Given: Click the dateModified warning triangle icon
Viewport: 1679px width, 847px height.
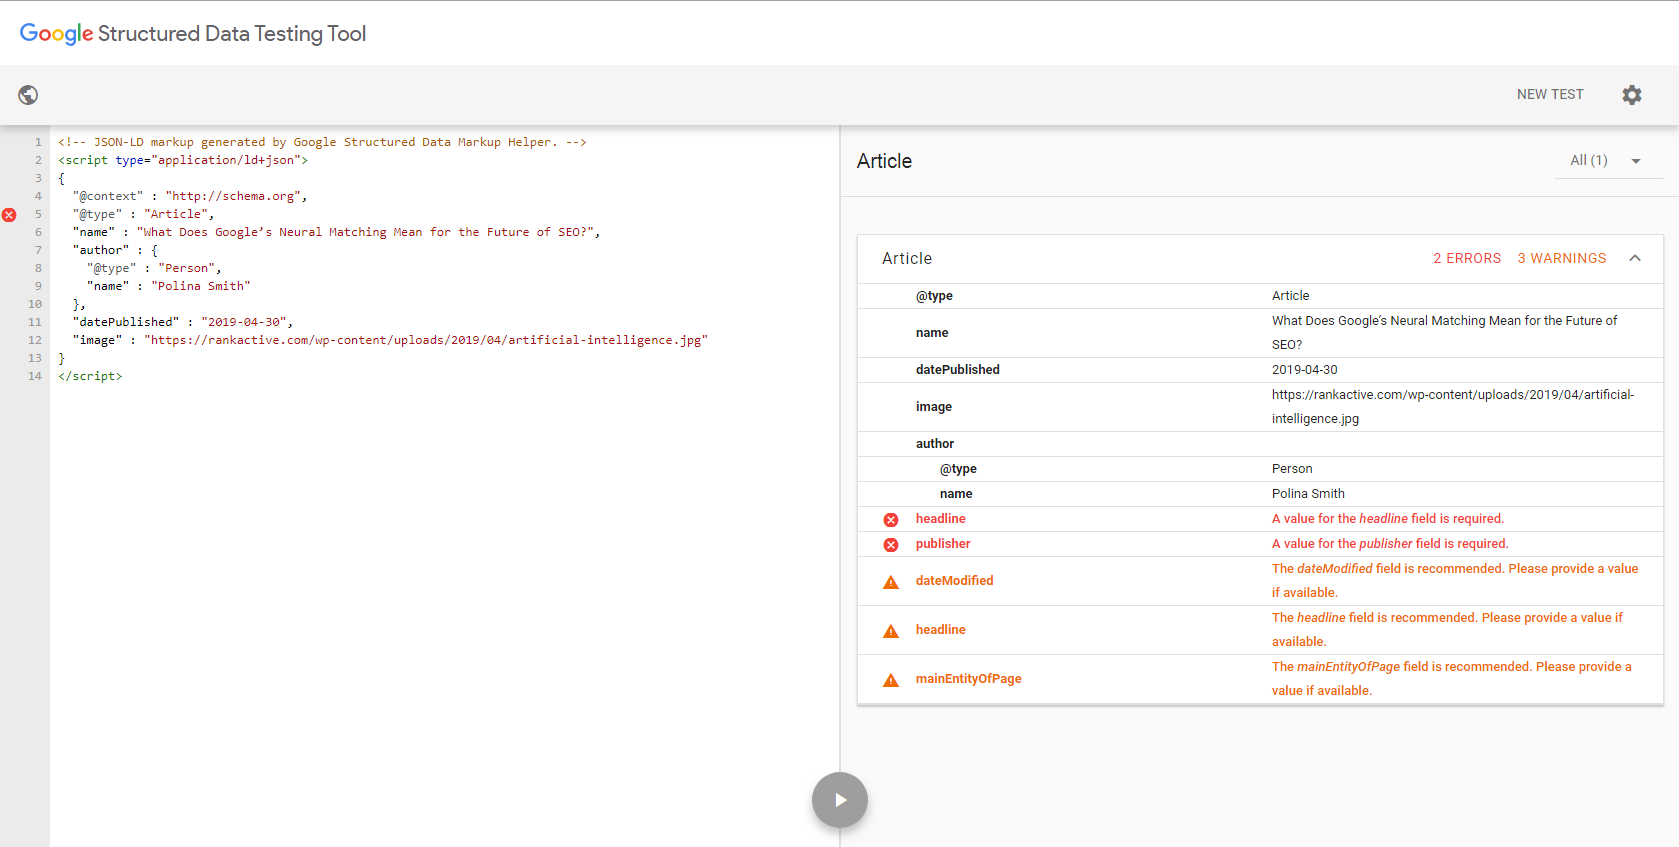Looking at the screenshot, I should click(891, 582).
